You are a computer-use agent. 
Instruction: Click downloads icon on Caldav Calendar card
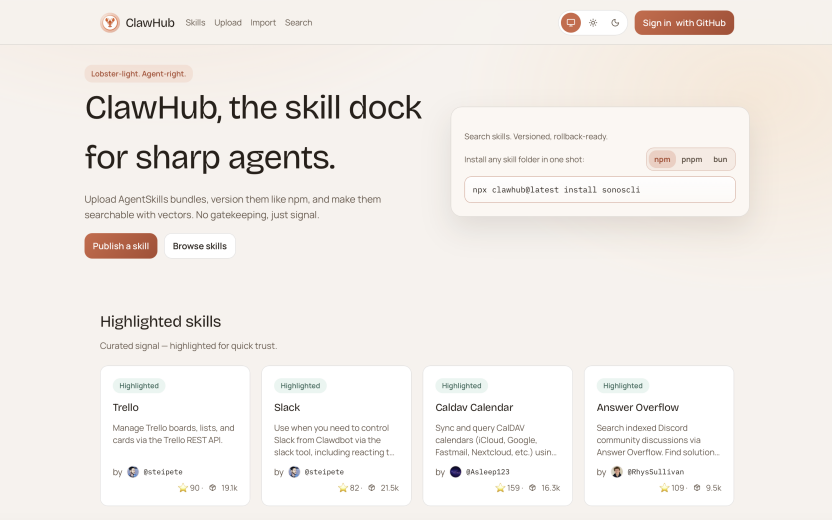(x=532, y=488)
